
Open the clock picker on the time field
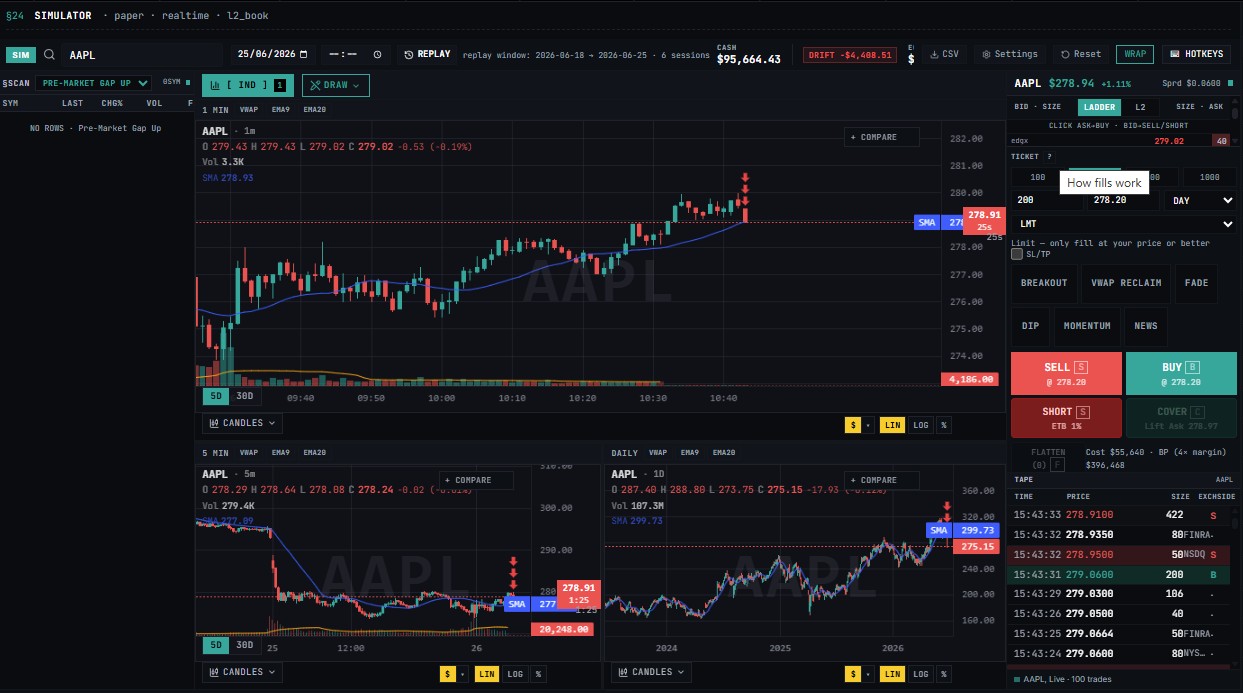(x=377, y=54)
